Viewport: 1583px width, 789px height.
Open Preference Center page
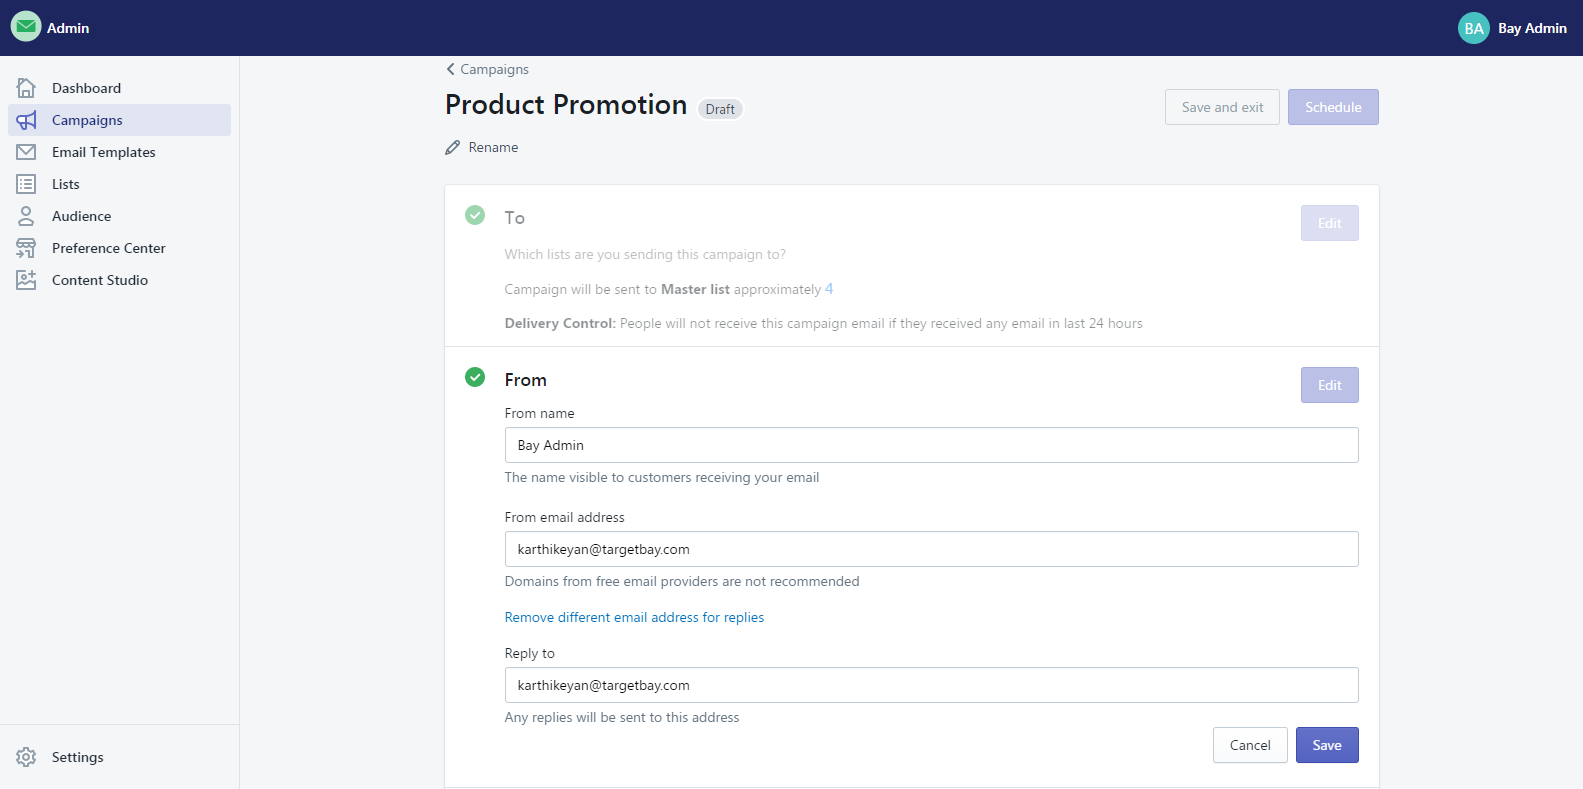119,248
